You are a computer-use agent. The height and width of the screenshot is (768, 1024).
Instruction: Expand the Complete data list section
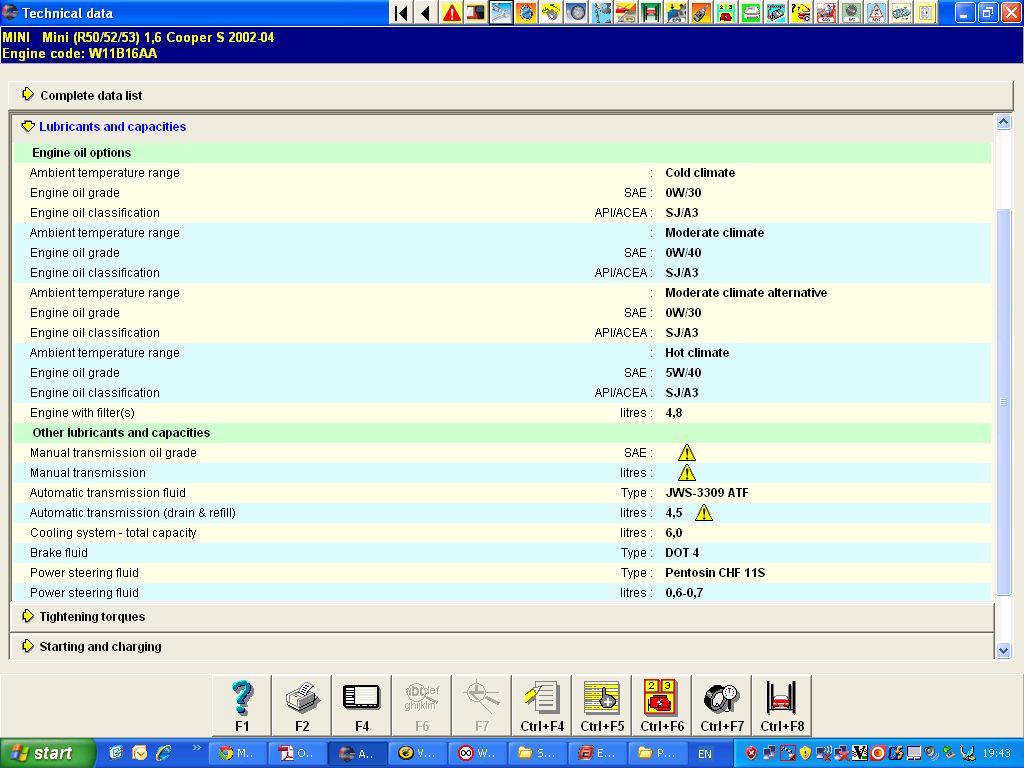click(x=91, y=96)
